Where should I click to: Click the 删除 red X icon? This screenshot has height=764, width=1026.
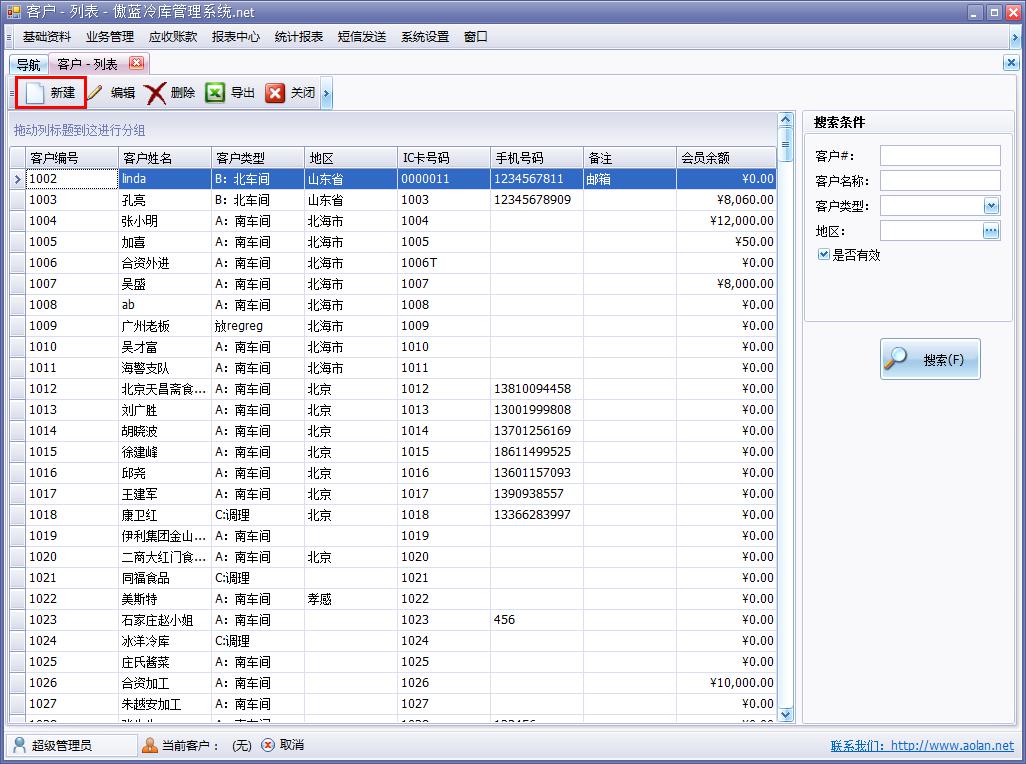tap(155, 93)
